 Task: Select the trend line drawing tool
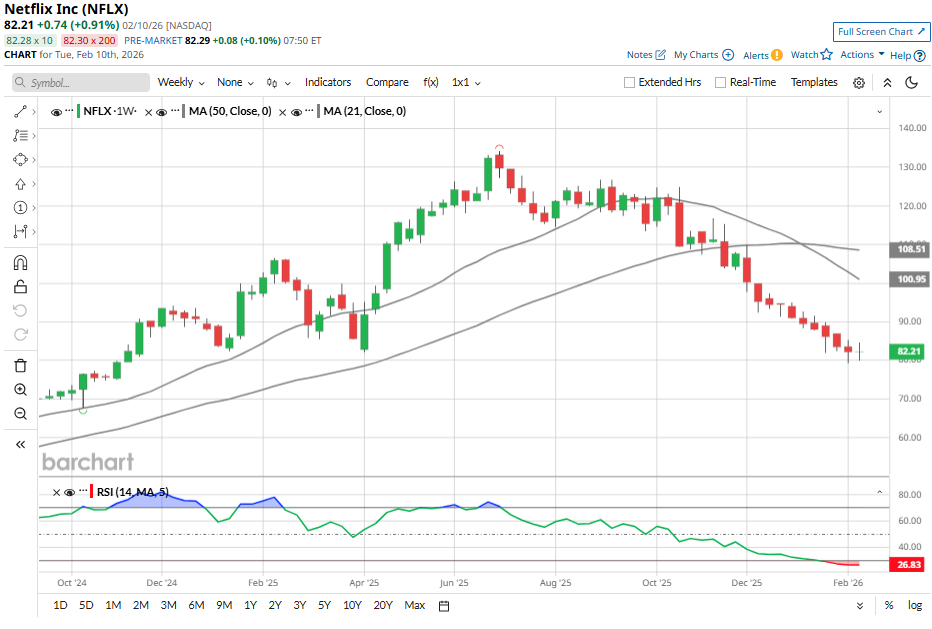click(20, 112)
